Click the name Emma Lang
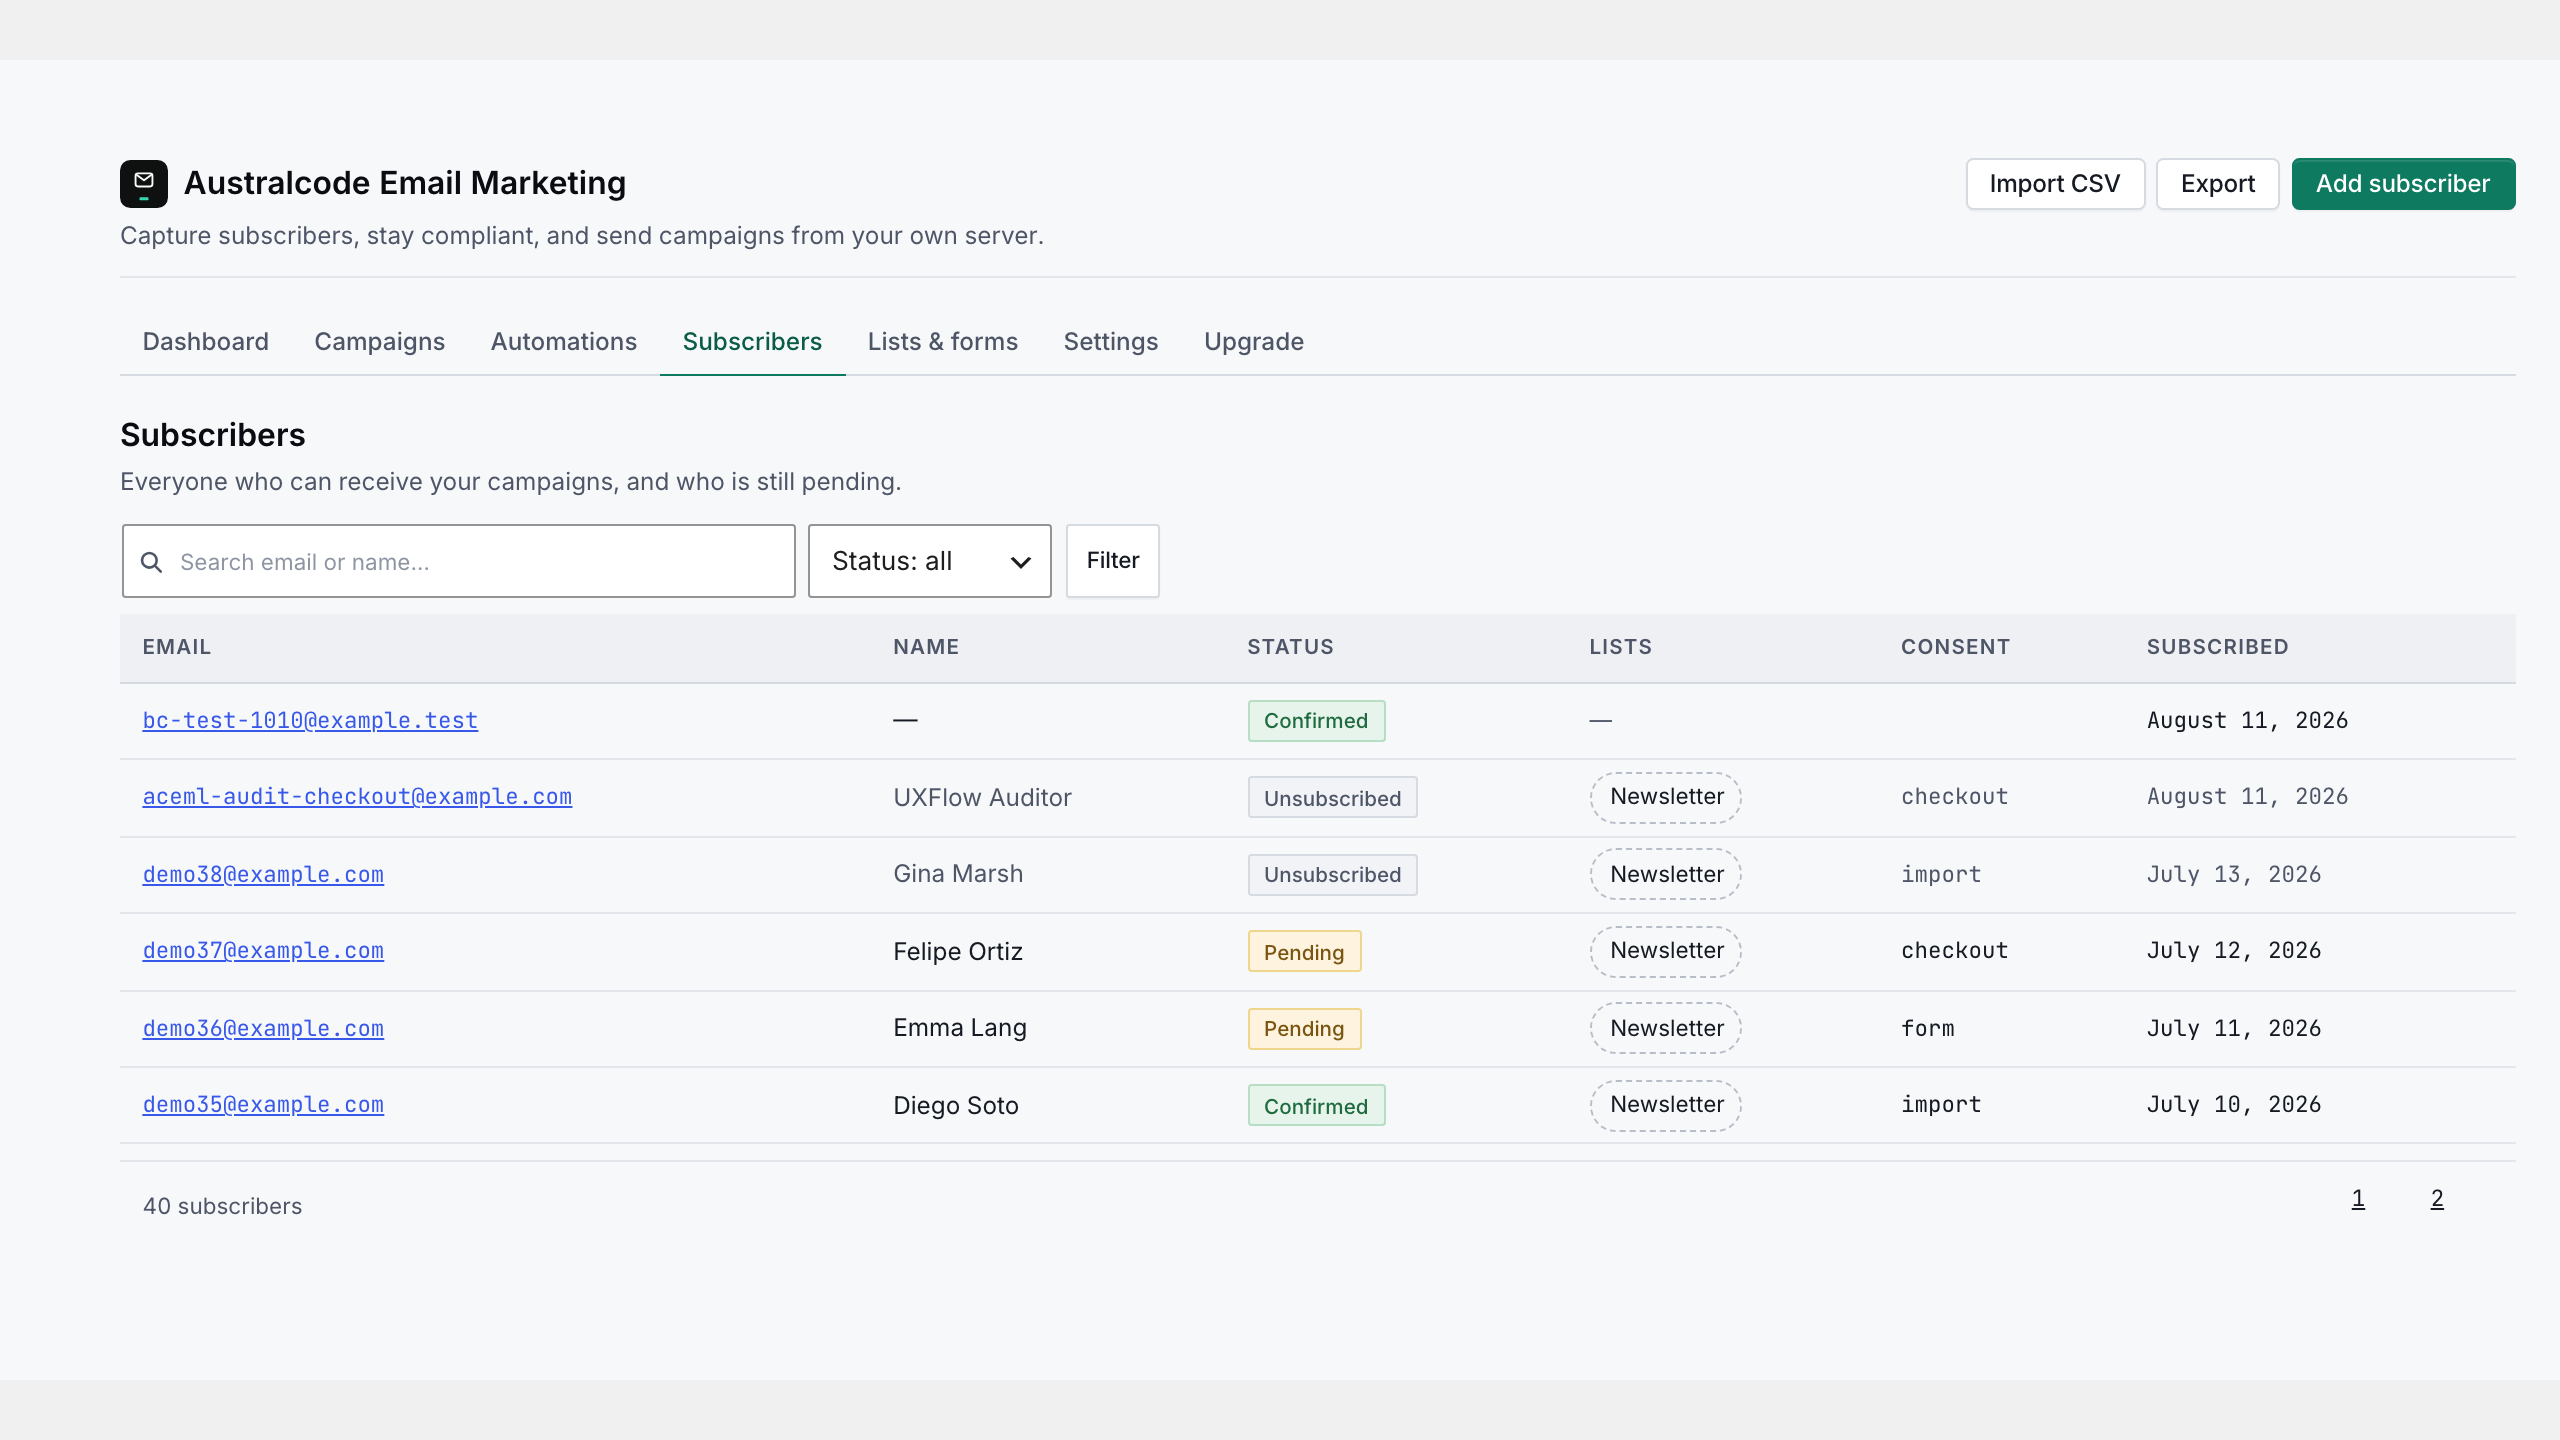The width and height of the screenshot is (2560, 1440). [x=960, y=1028]
